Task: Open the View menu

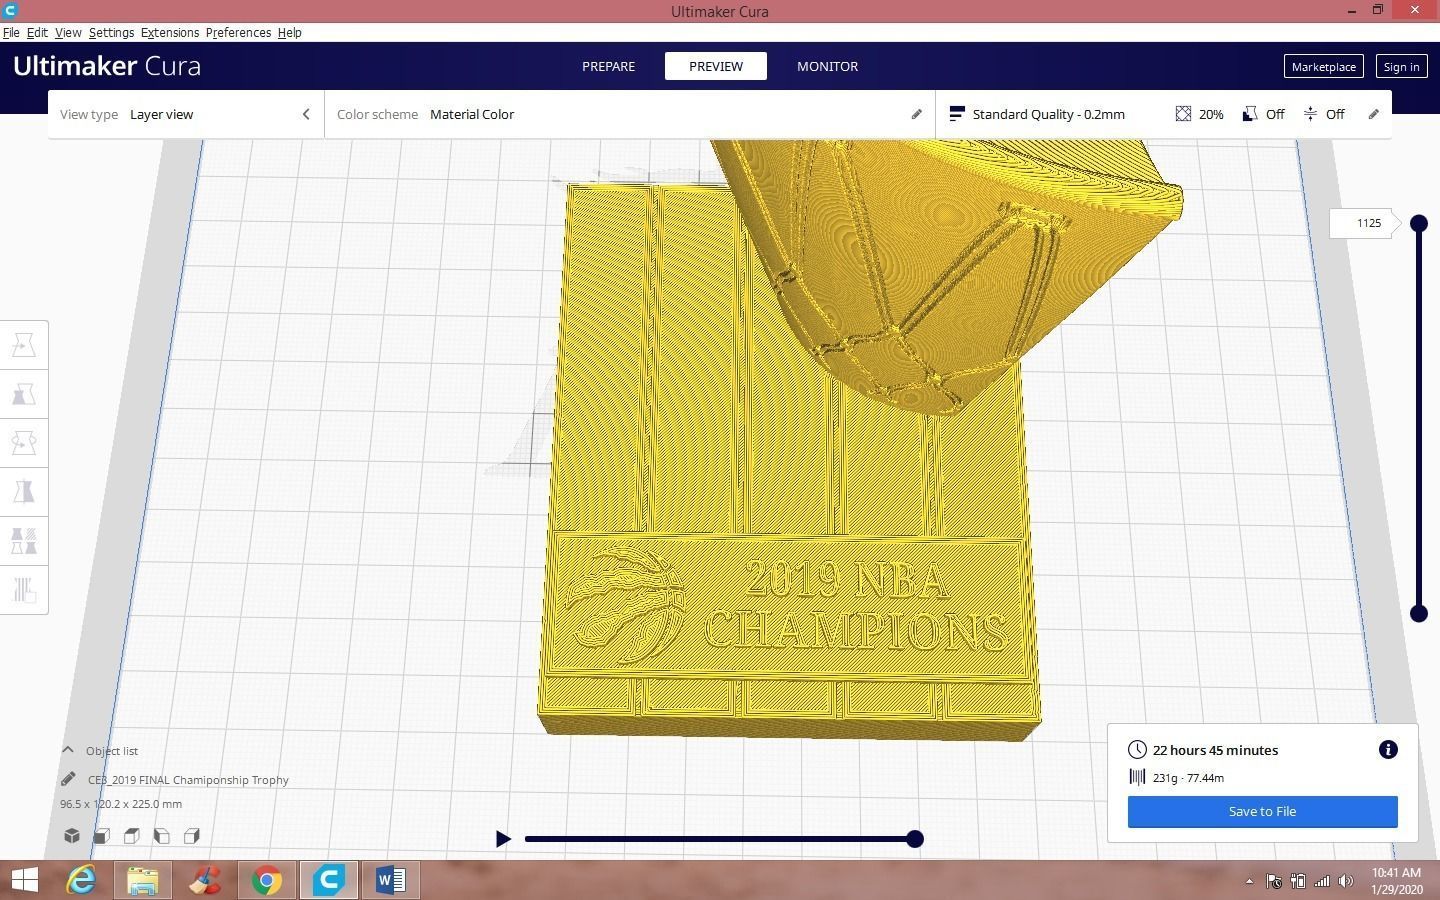Action: click(x=68, y=32)
